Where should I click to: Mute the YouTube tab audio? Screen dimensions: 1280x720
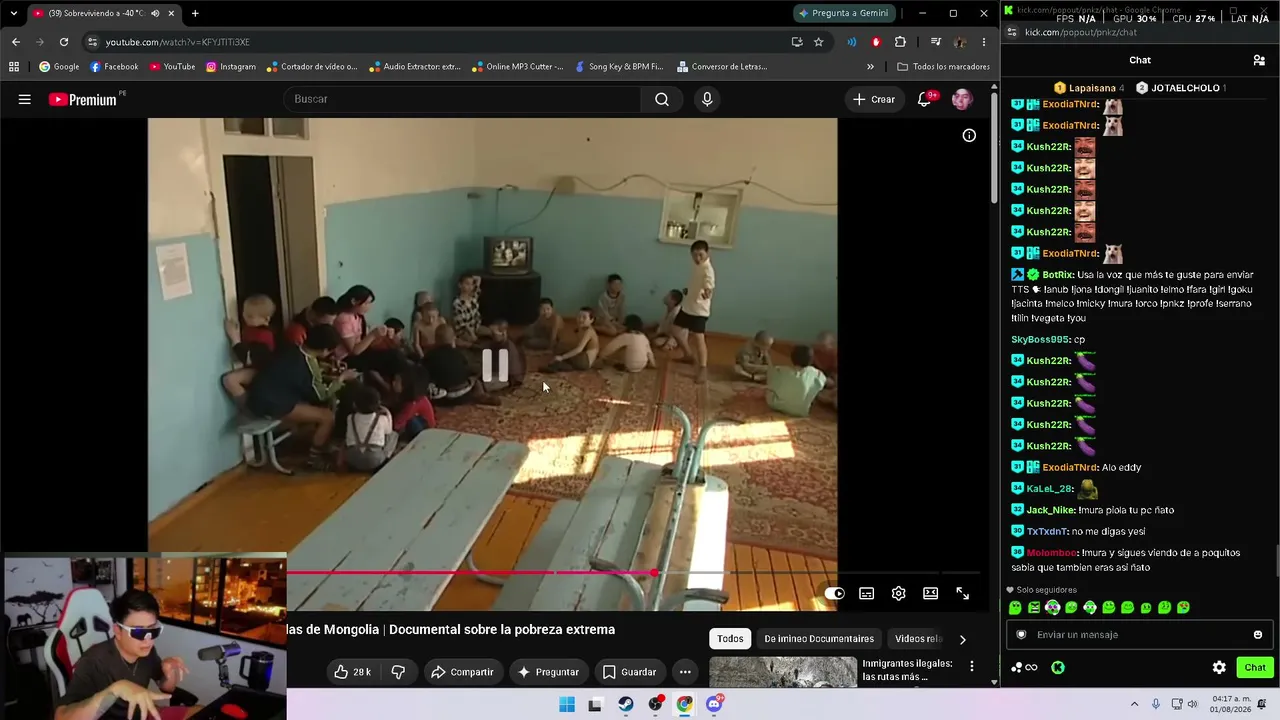coord(155,13)
